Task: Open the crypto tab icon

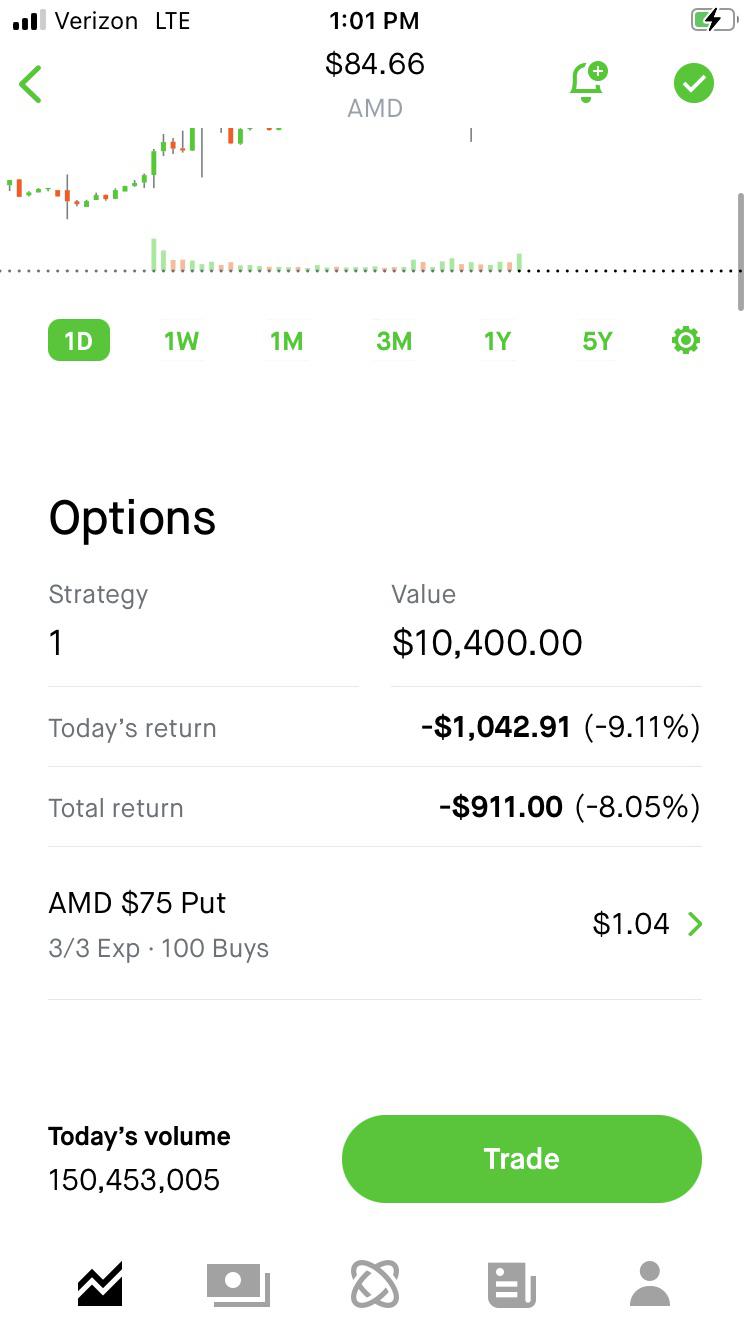Action: (375, 1284)
